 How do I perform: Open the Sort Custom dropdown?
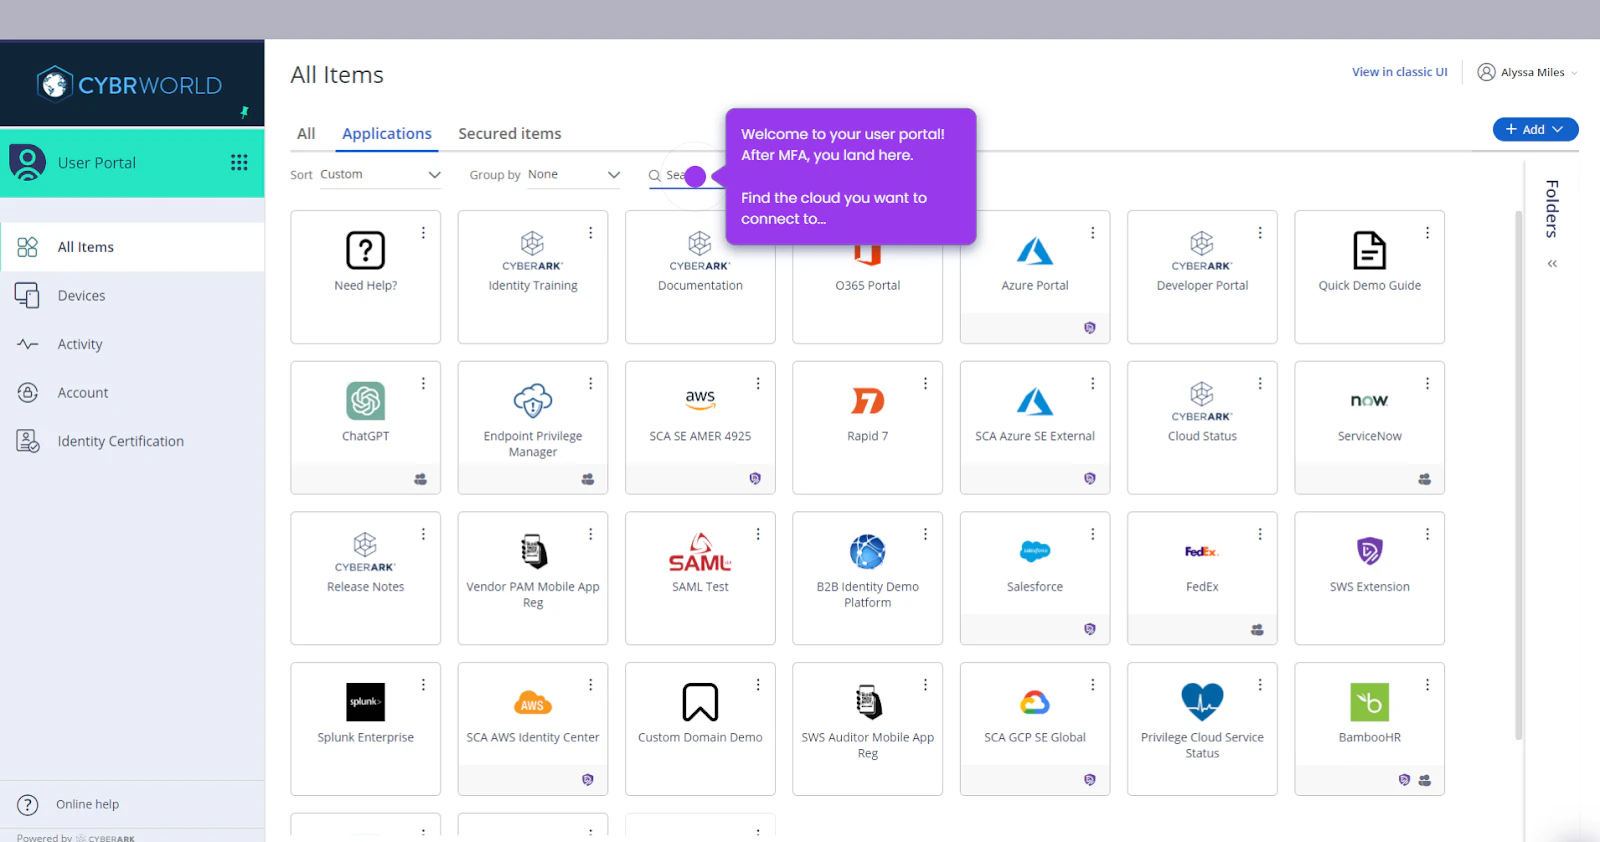coord(380,175)
